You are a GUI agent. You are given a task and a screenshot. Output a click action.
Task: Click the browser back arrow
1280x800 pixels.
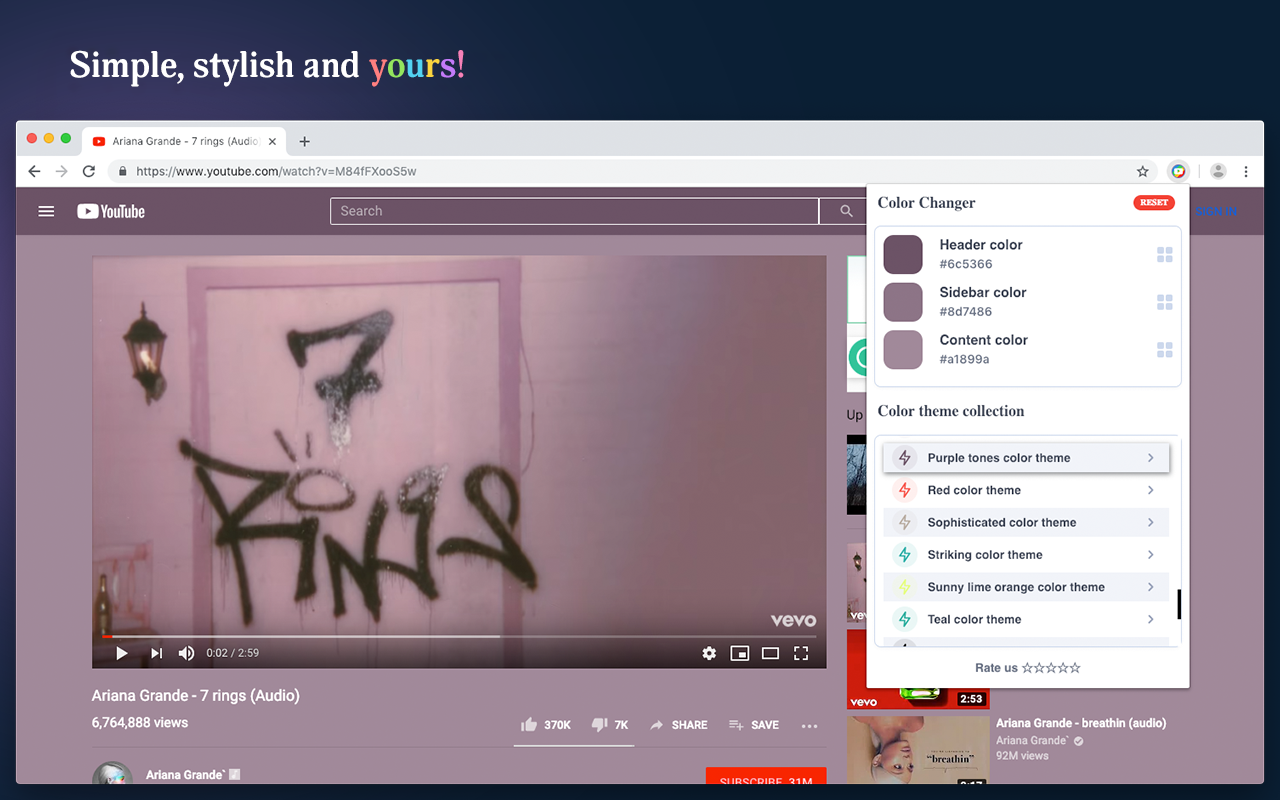pyautogui.click(x=34, y=171)
